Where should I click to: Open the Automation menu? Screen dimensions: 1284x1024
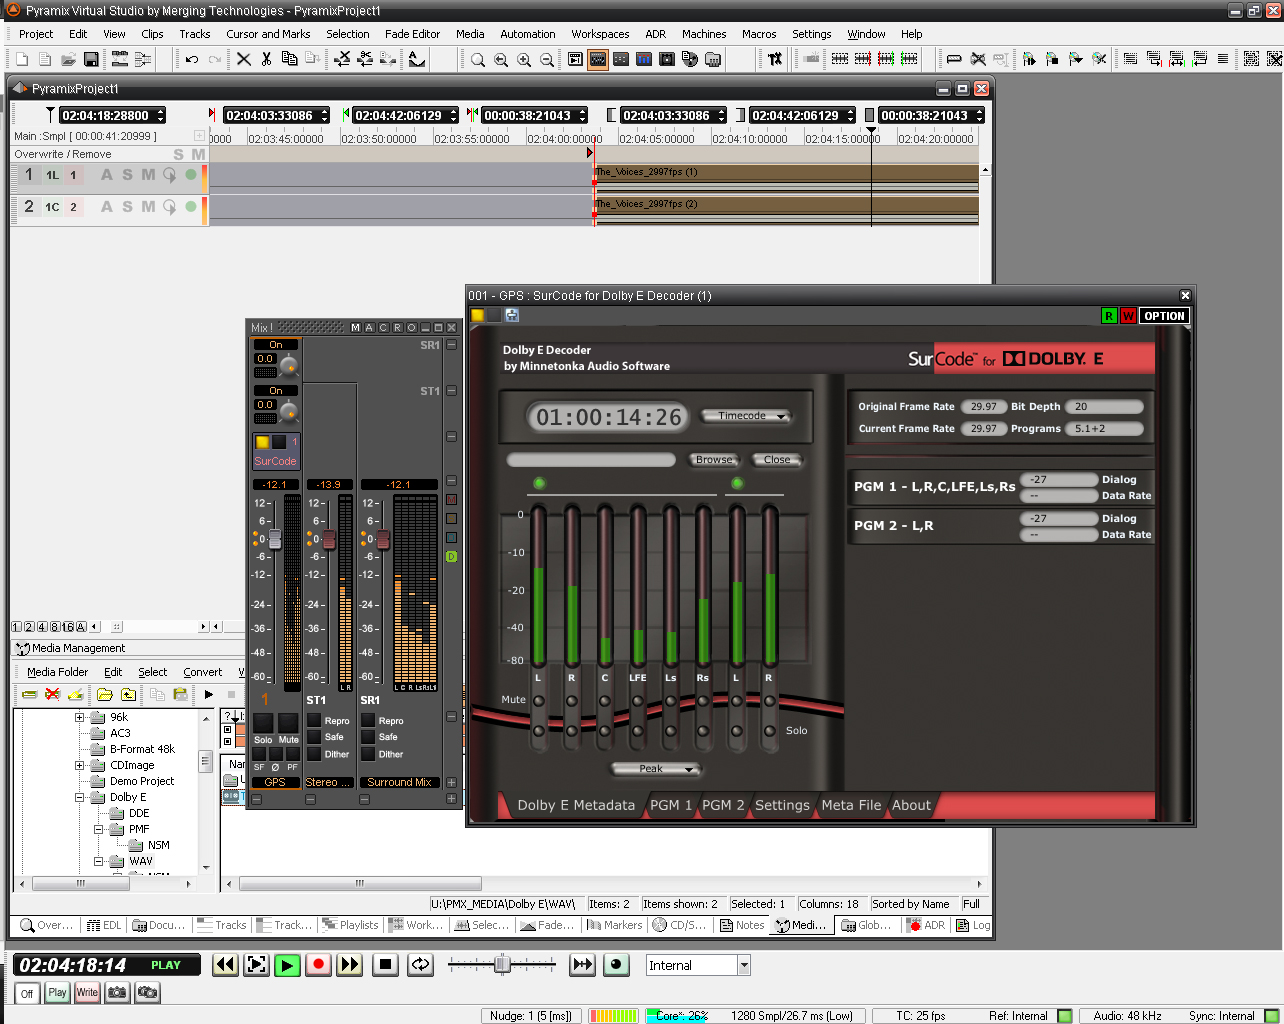click(528, 34)
